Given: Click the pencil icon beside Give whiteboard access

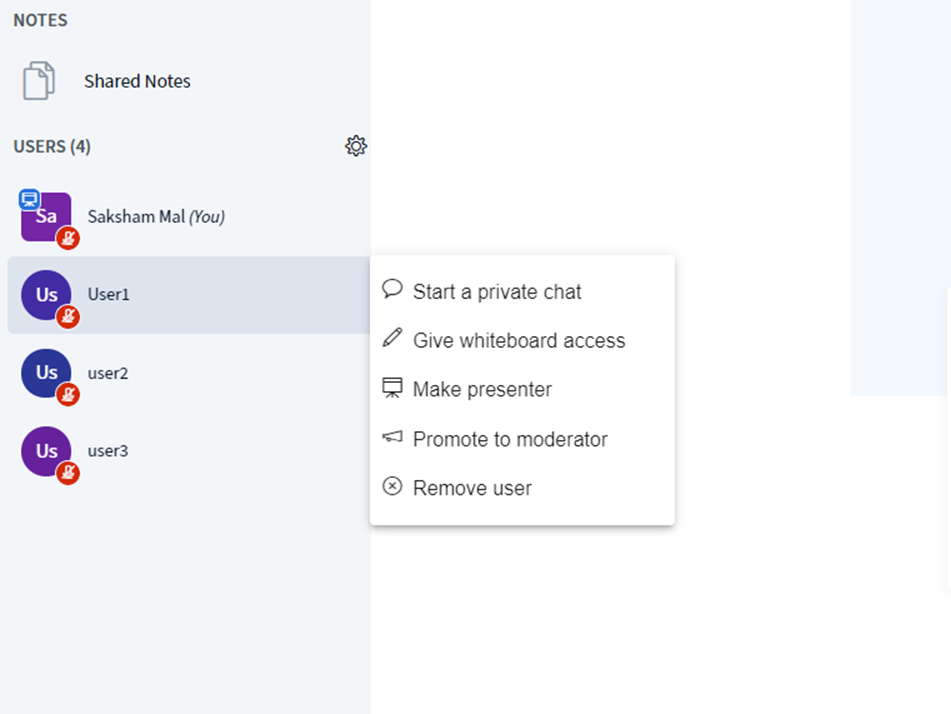Looking at the screenshot, I should (392, 338).
